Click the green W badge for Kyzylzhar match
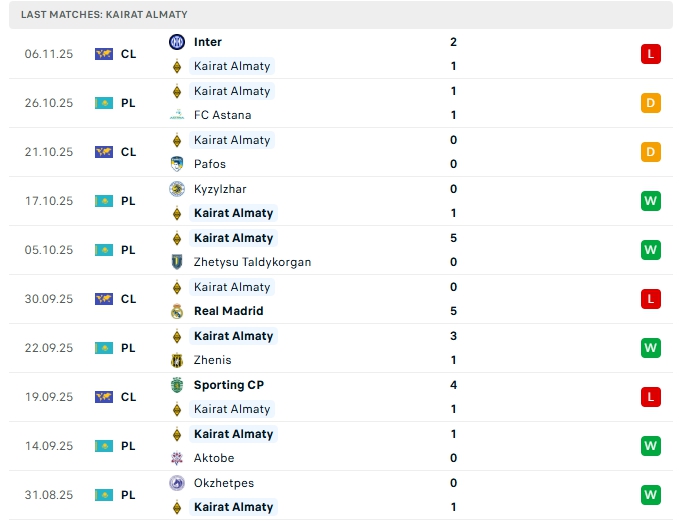682x521 pixels. pos(651,201)
